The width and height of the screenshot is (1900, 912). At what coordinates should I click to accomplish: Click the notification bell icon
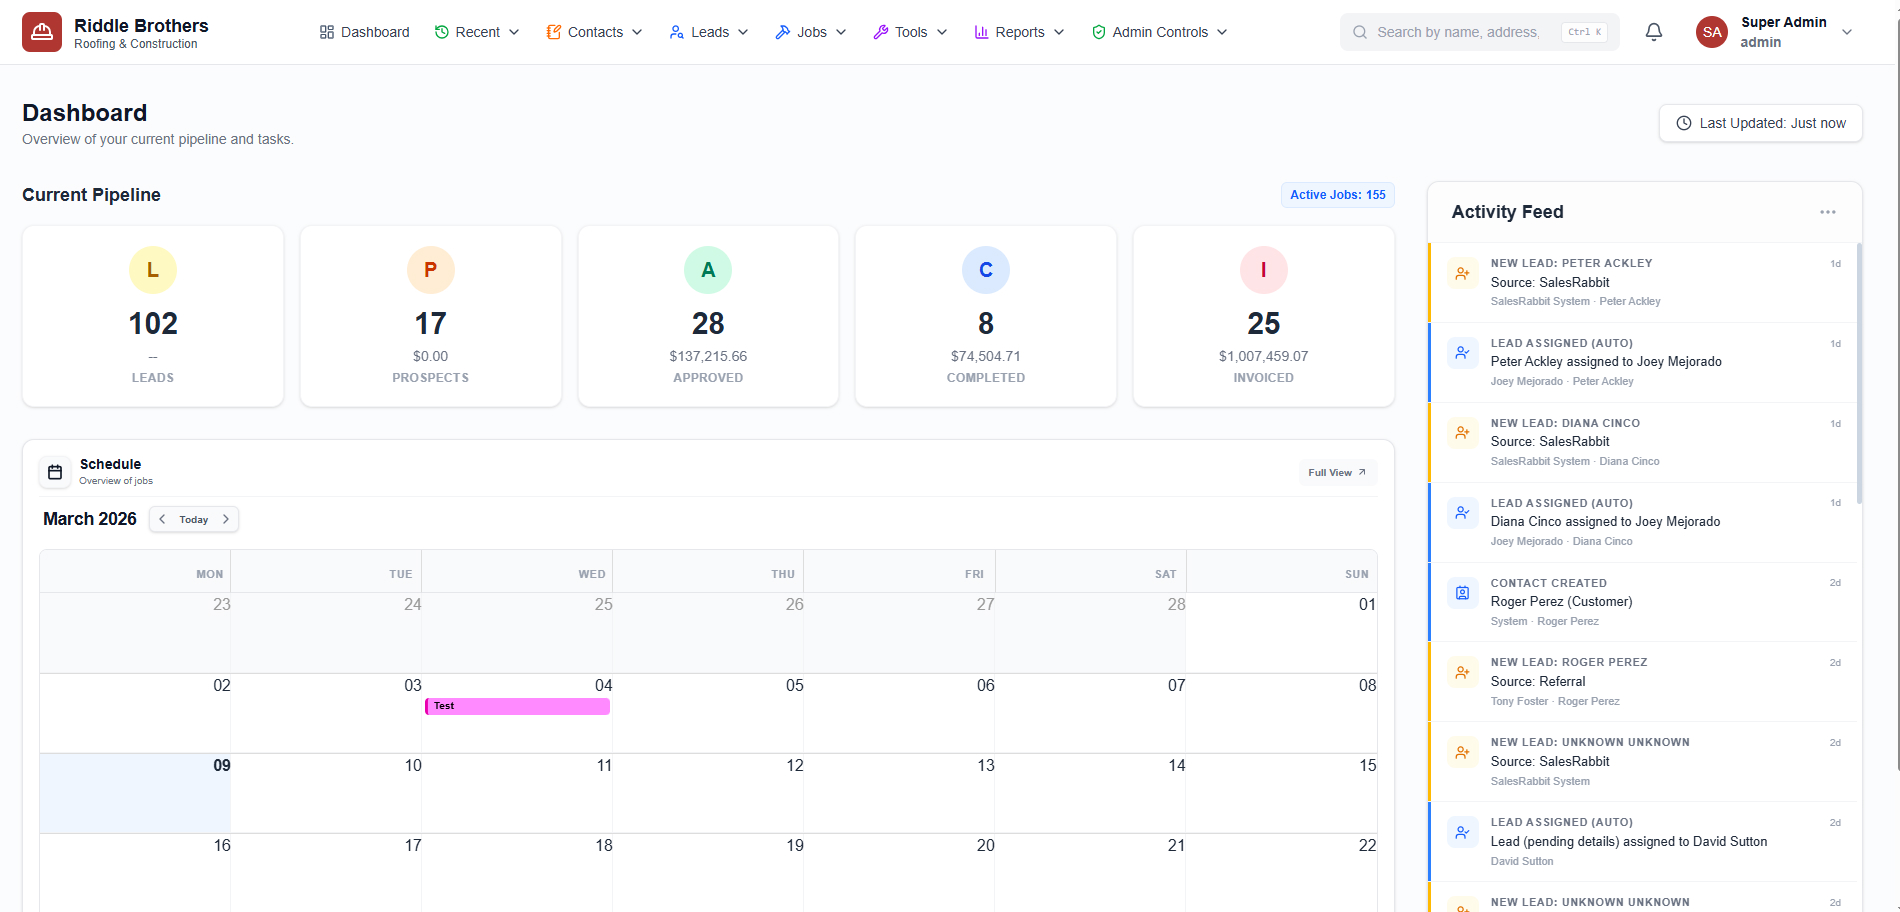tap(1653, 31)
